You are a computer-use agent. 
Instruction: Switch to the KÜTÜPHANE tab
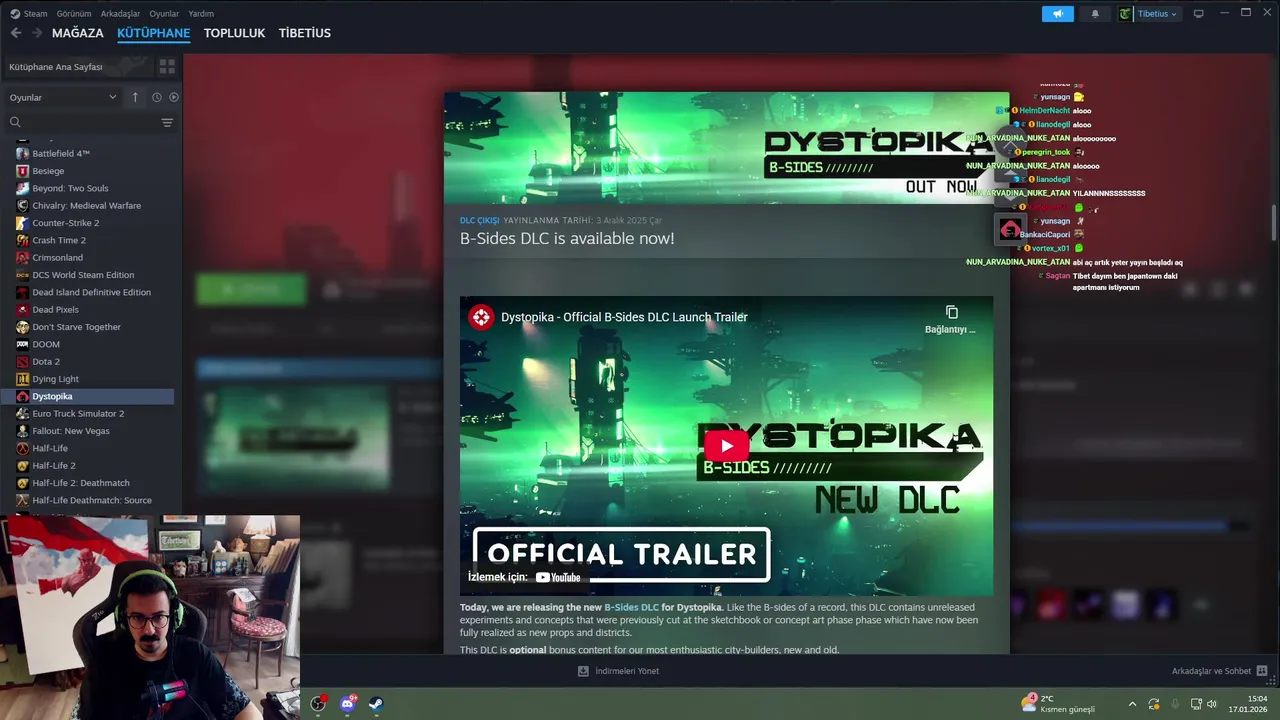(x=153, y=33)
